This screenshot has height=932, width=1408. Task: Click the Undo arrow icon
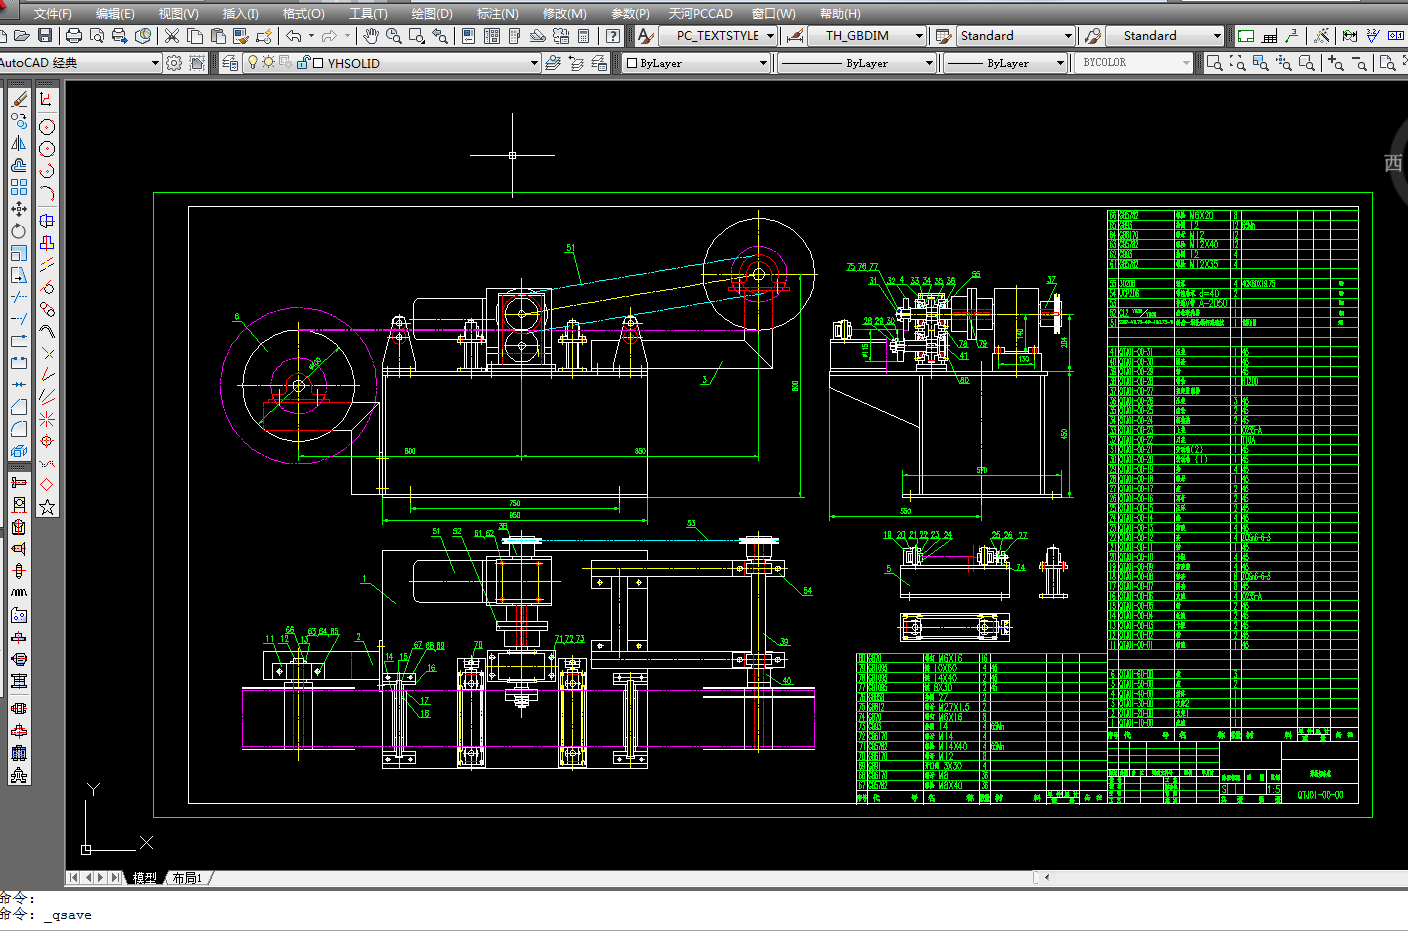tap(294, 36)
